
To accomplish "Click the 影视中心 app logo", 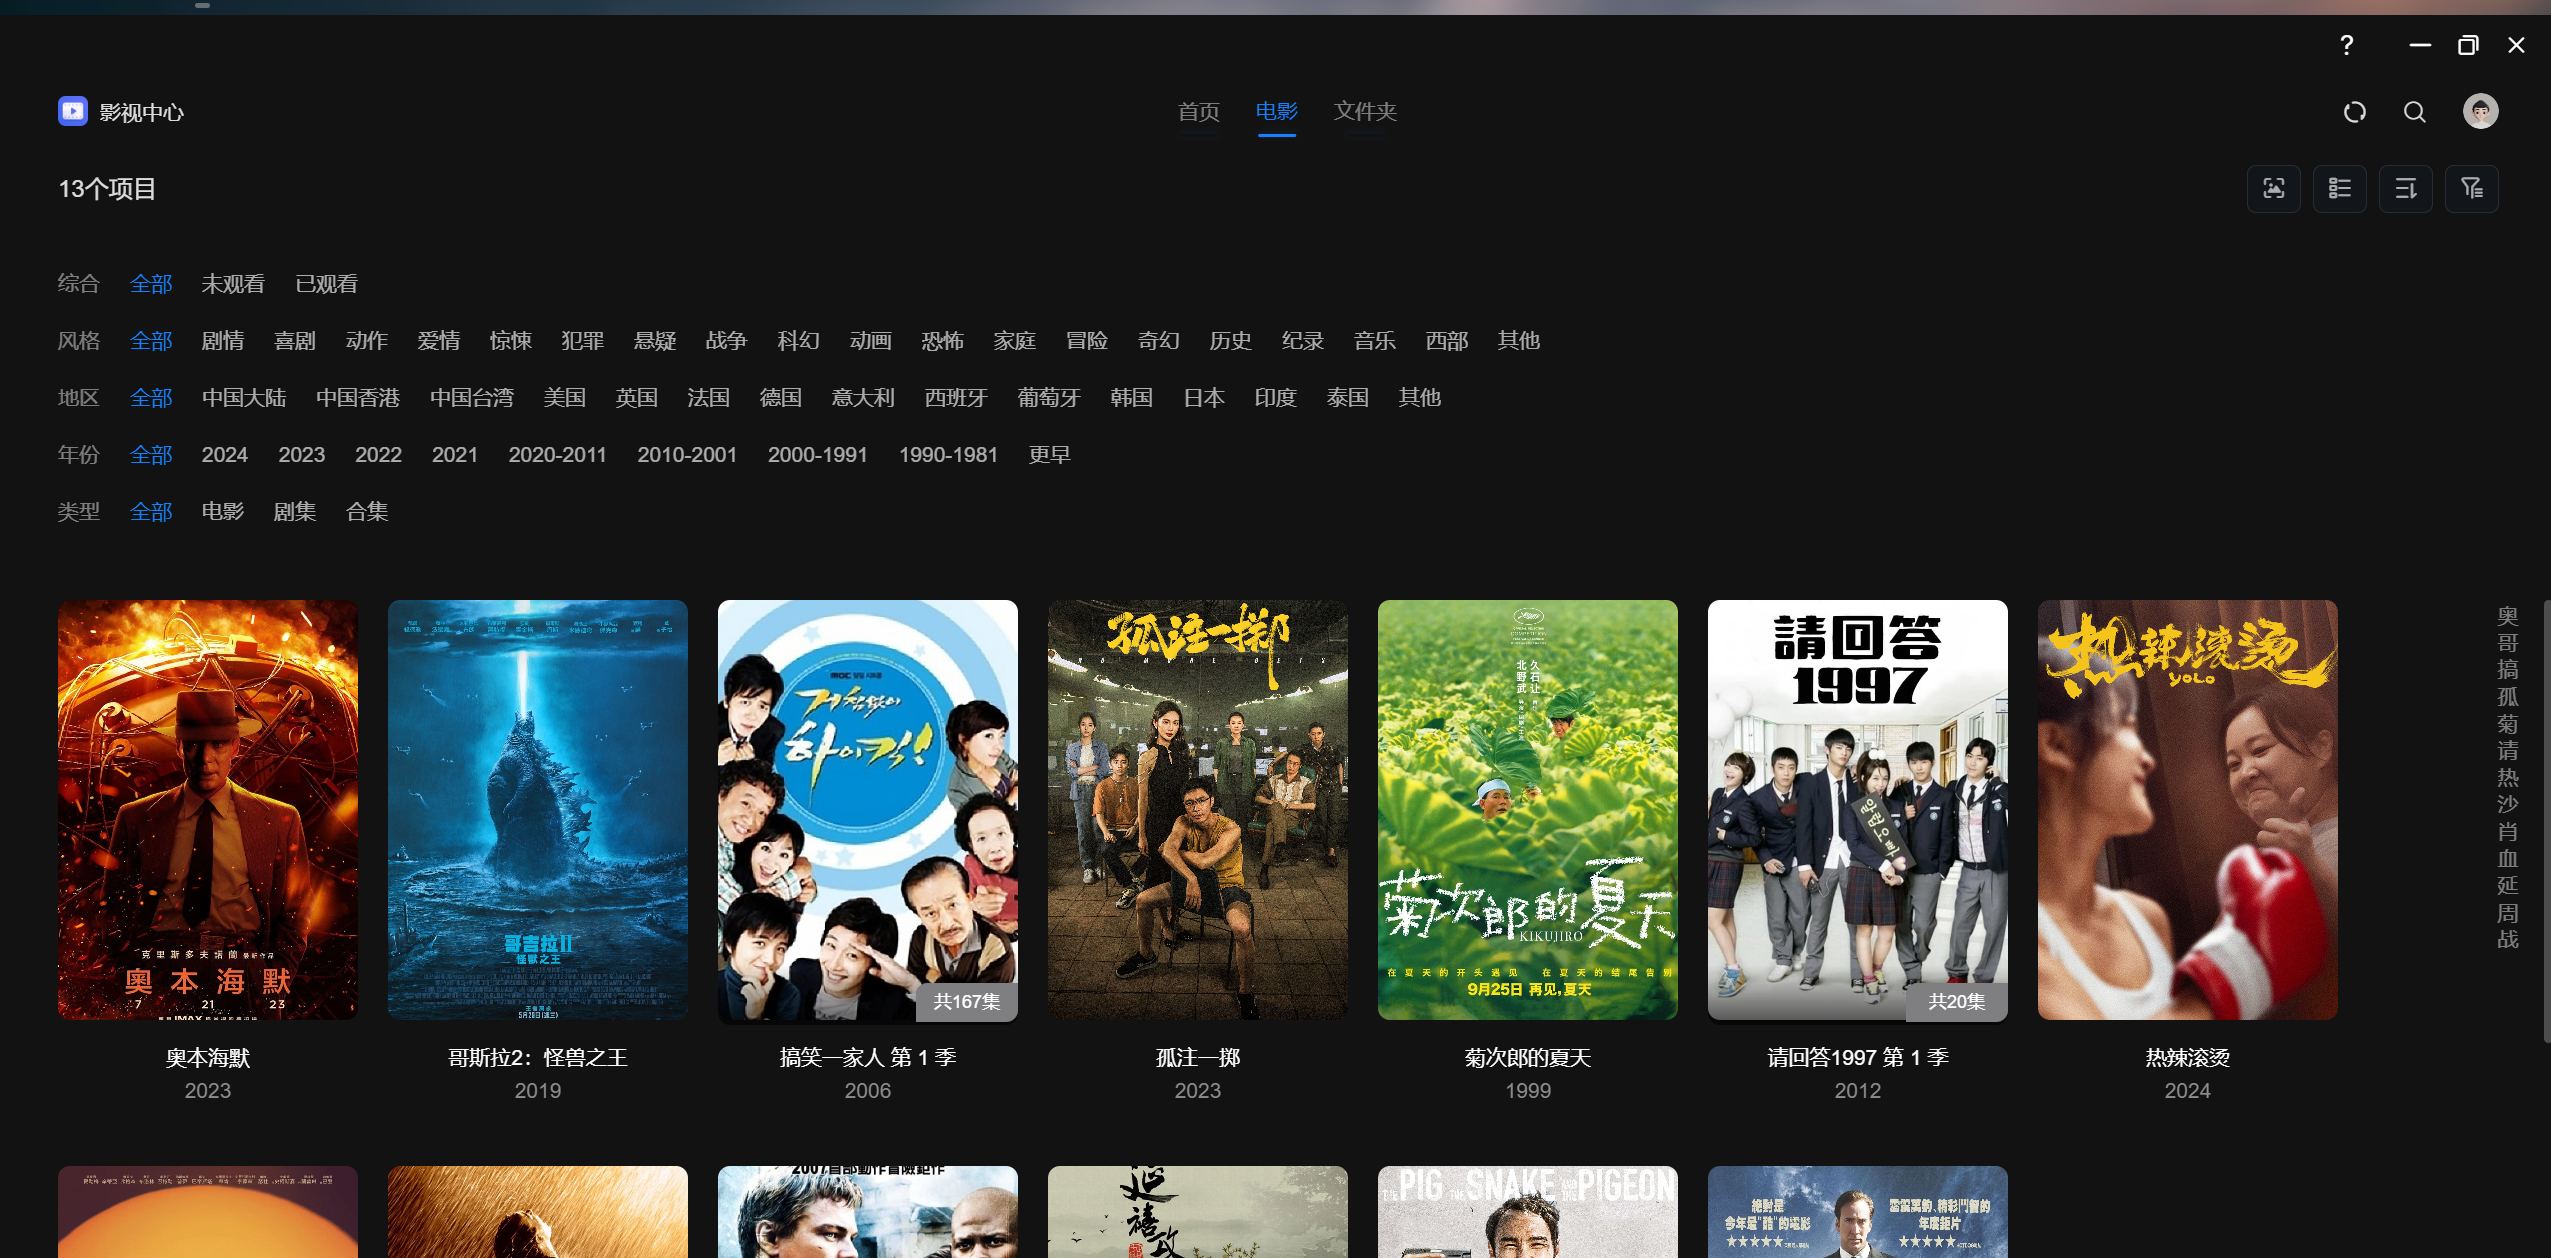I will point(73,111).
